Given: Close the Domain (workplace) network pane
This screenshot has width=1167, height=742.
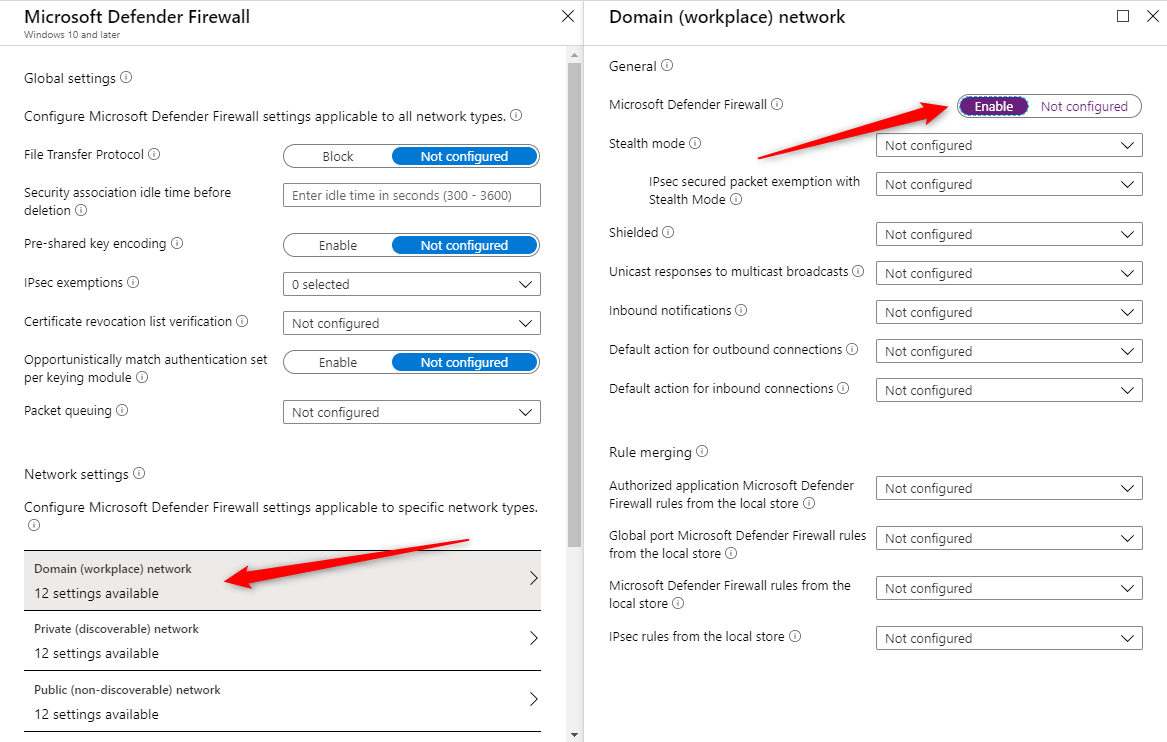Looking at the screenshot, I should (1152, 16).
